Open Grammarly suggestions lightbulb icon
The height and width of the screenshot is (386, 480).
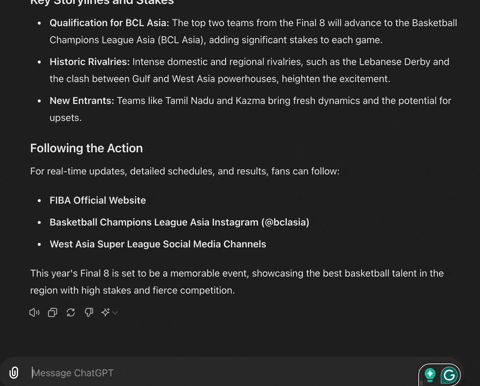[430, 375]
